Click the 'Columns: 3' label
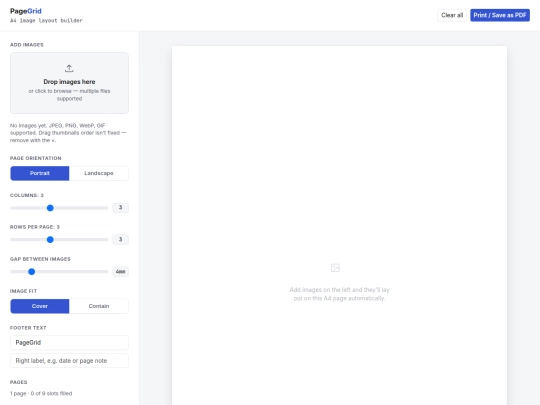540x405 pixels. 27,195
